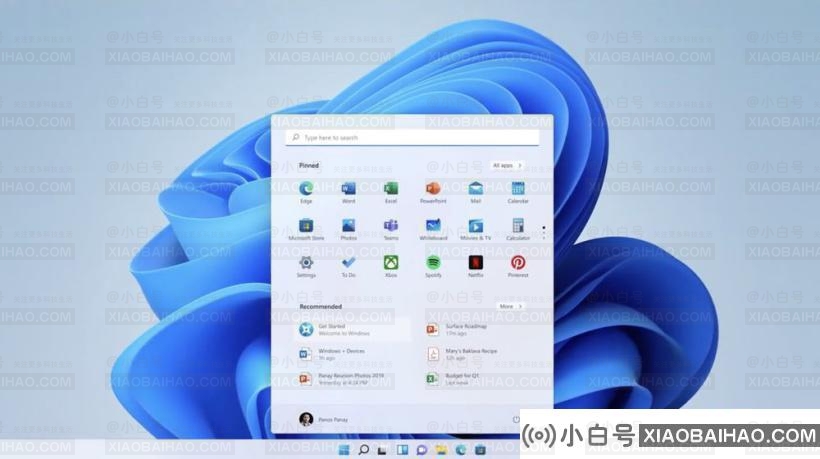
Task: Open Excel in the Pinned section
Action: pyautogui.click(x=391, y=192)
